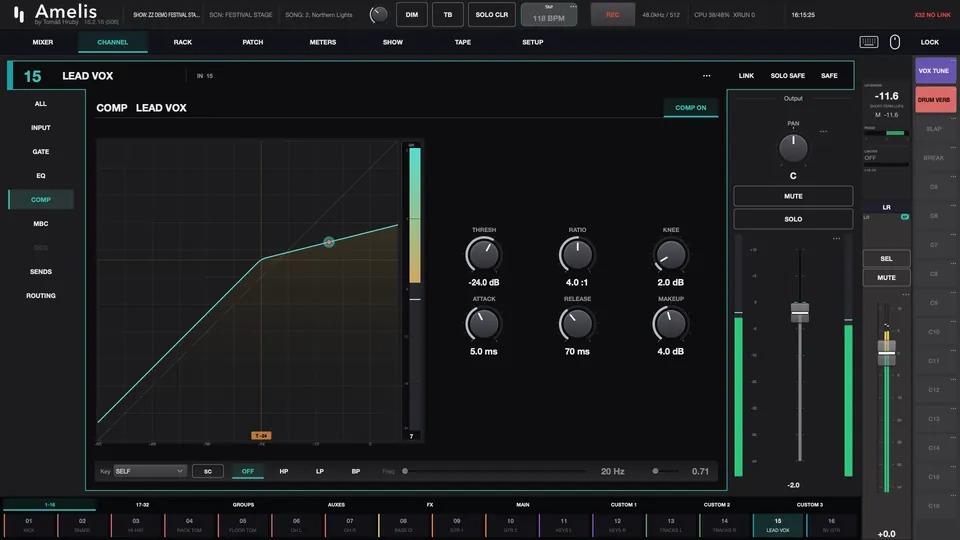Open the on-screen keyboard icon
The height and width of the screenshot is (540, 960).
click(x=869, y=42)
